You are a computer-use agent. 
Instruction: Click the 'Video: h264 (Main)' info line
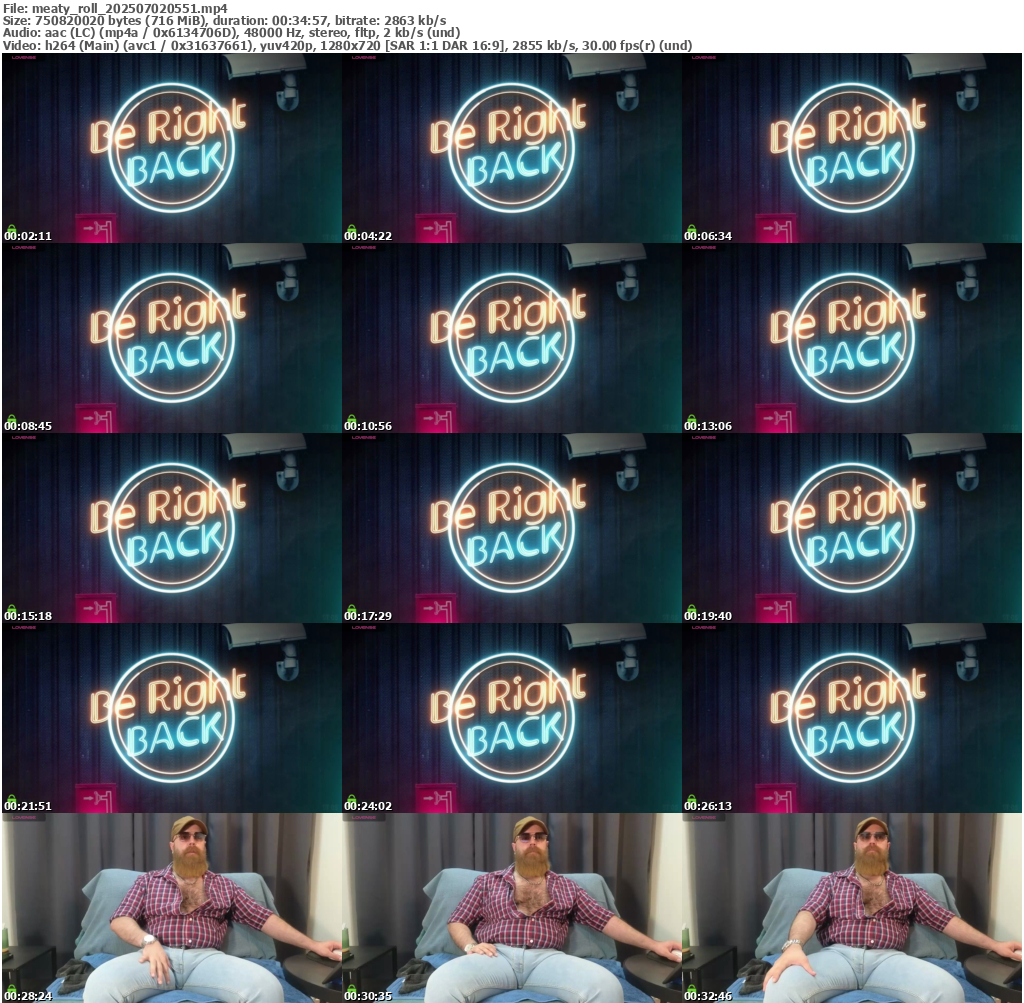[x=347, y=45]
